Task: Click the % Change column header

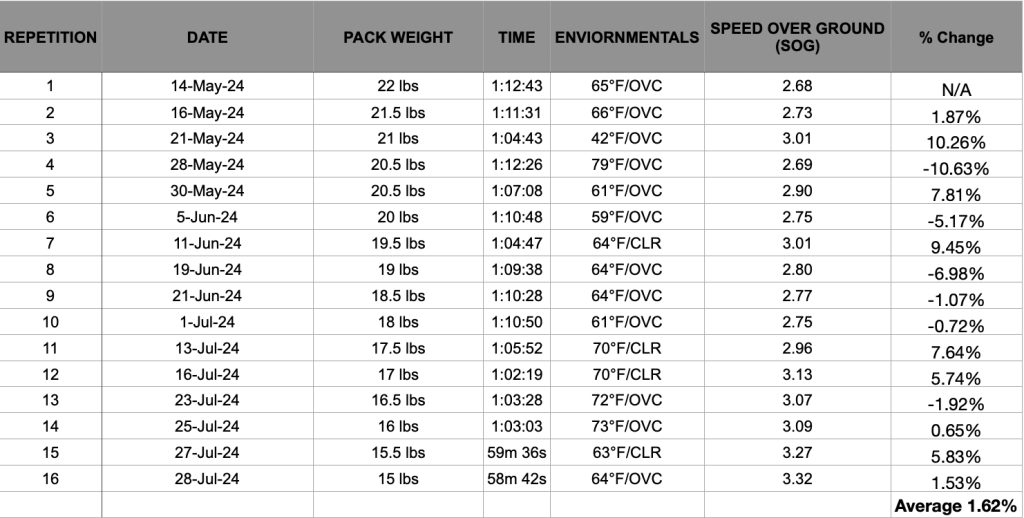Action: pos(956,37)
